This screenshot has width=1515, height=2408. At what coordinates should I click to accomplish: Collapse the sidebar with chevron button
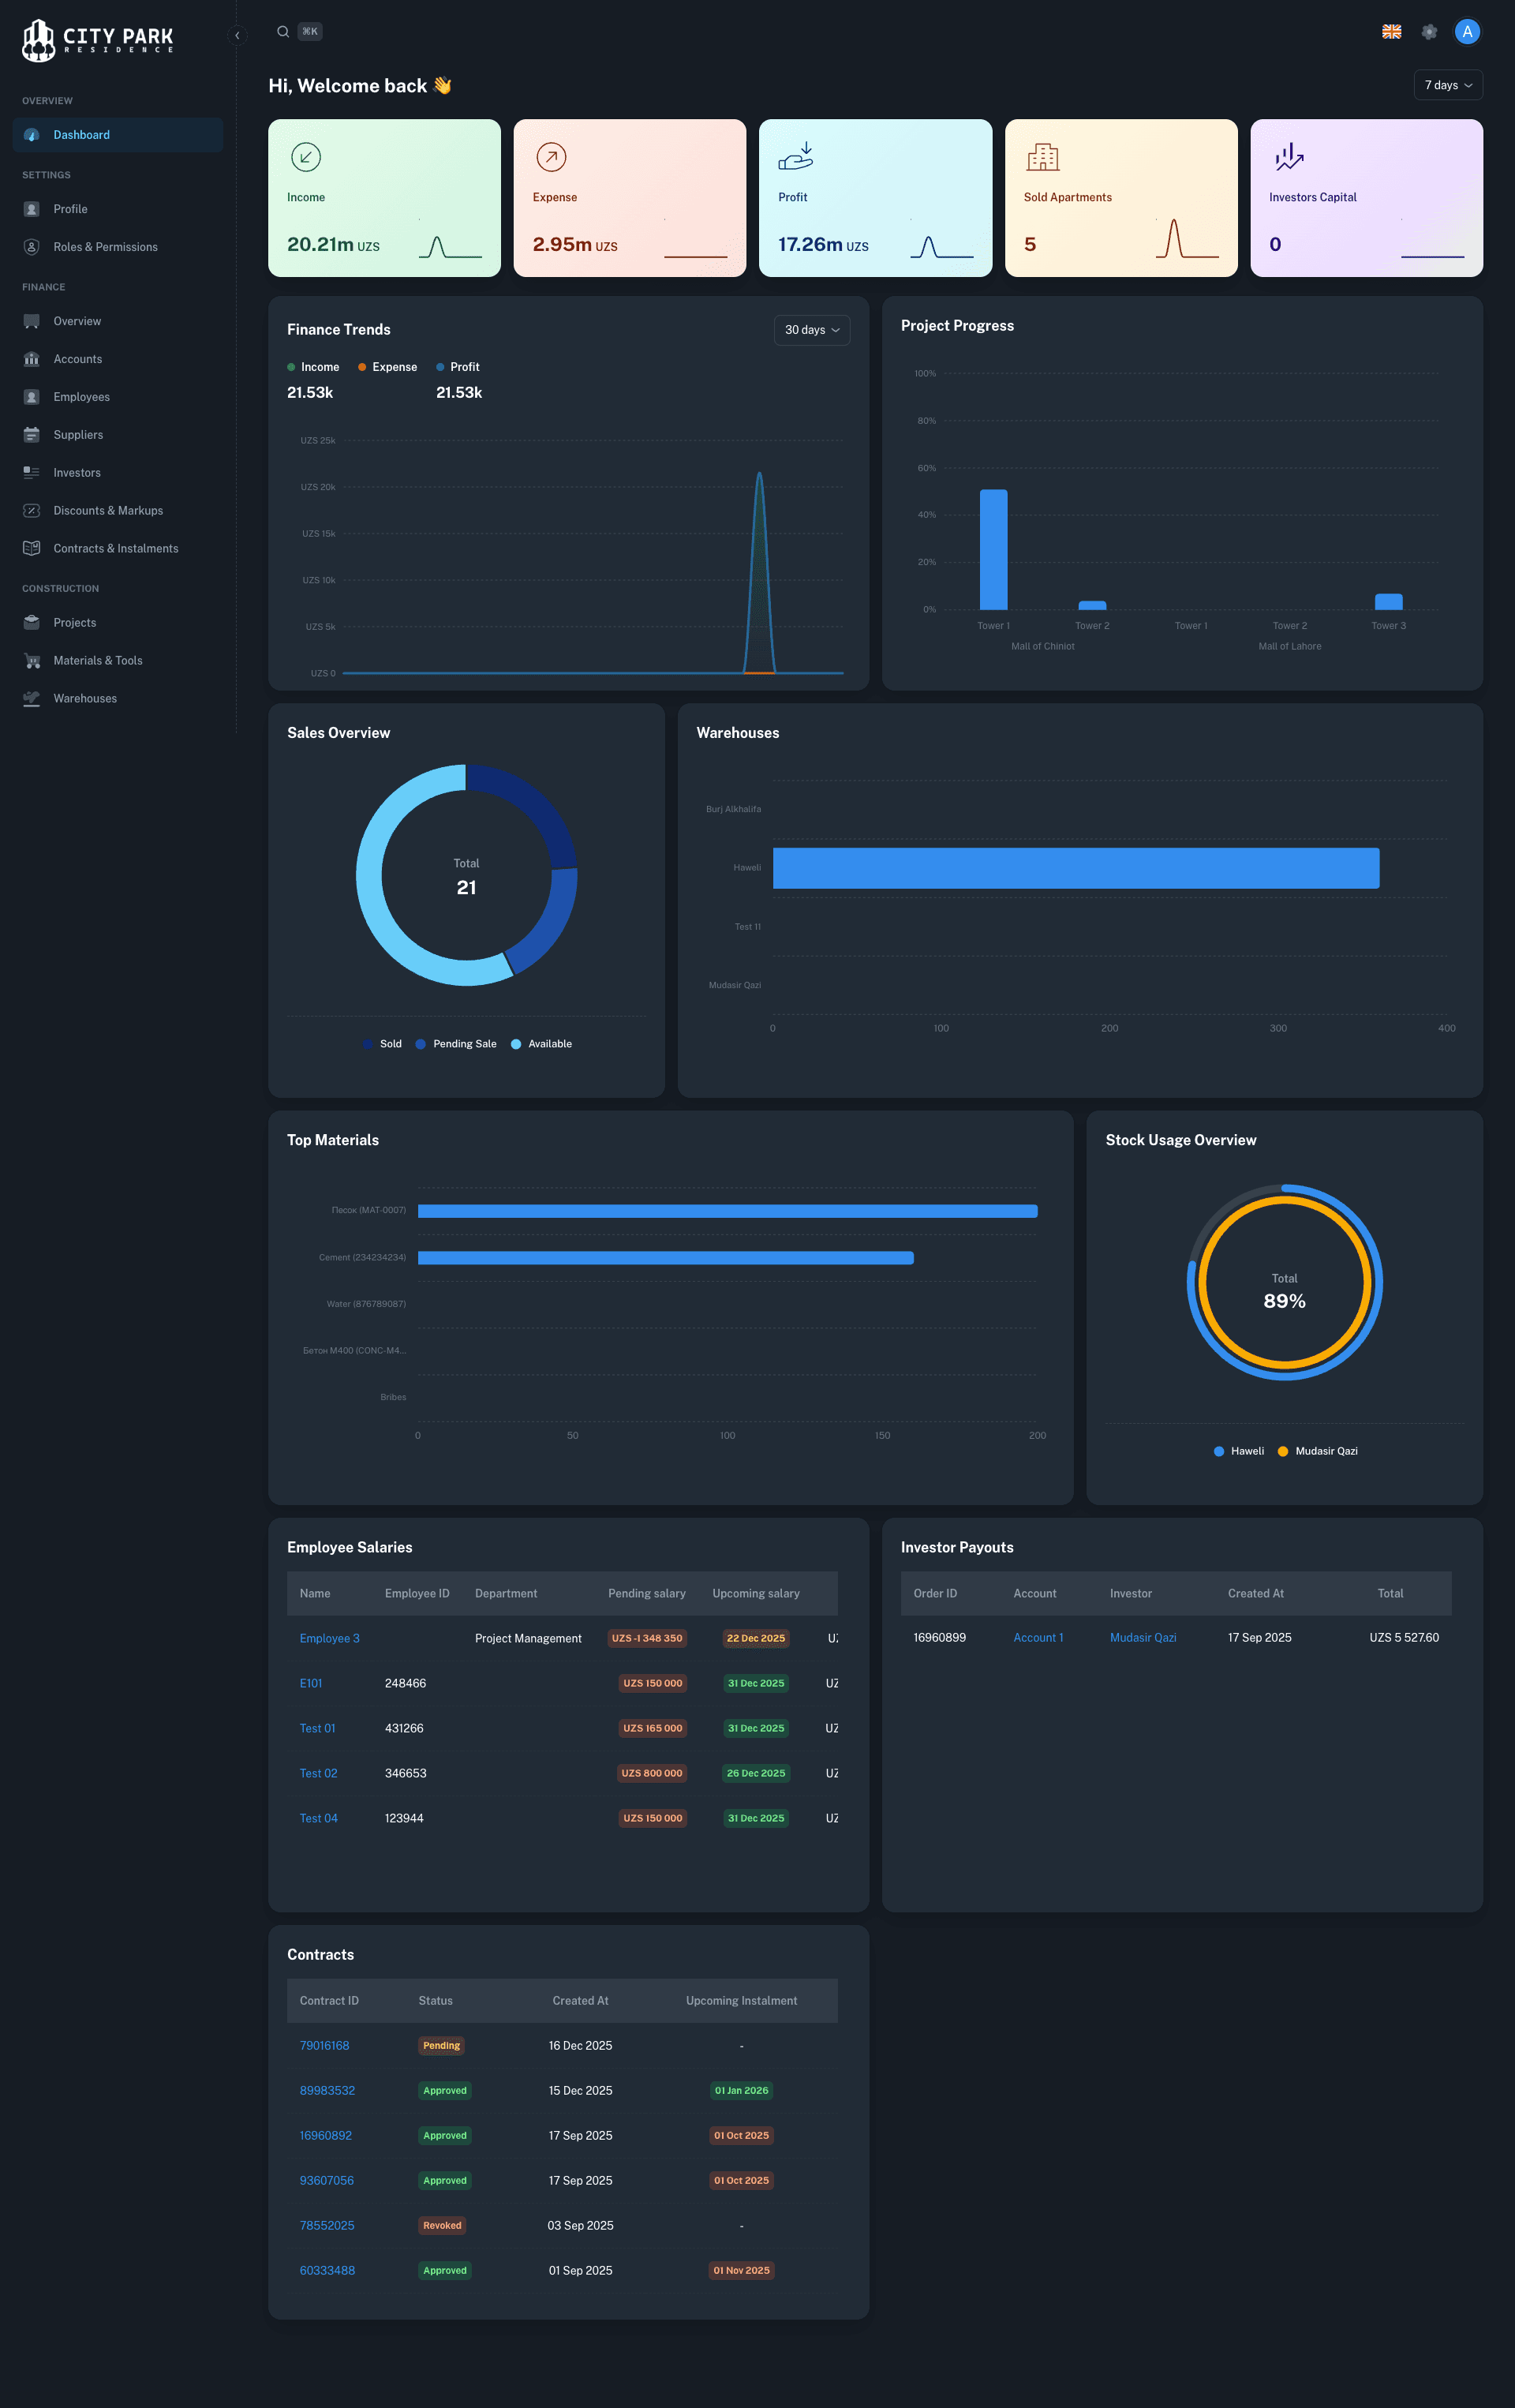coord(237,35)
